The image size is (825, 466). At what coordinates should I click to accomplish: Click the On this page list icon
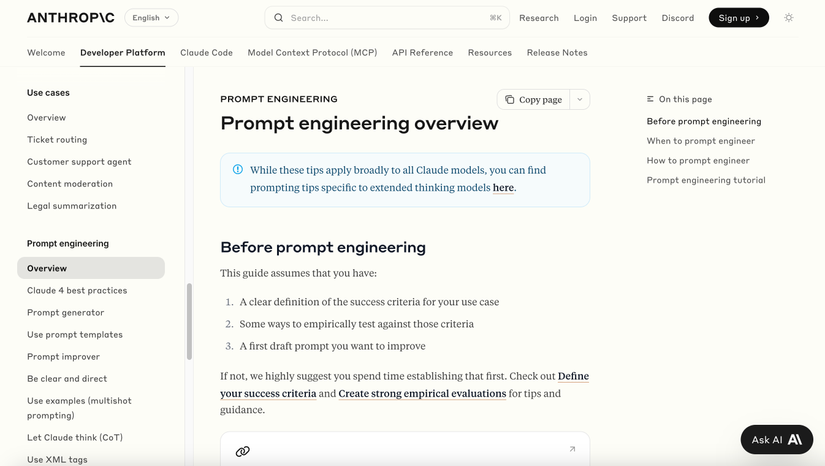tap(650, 99)
